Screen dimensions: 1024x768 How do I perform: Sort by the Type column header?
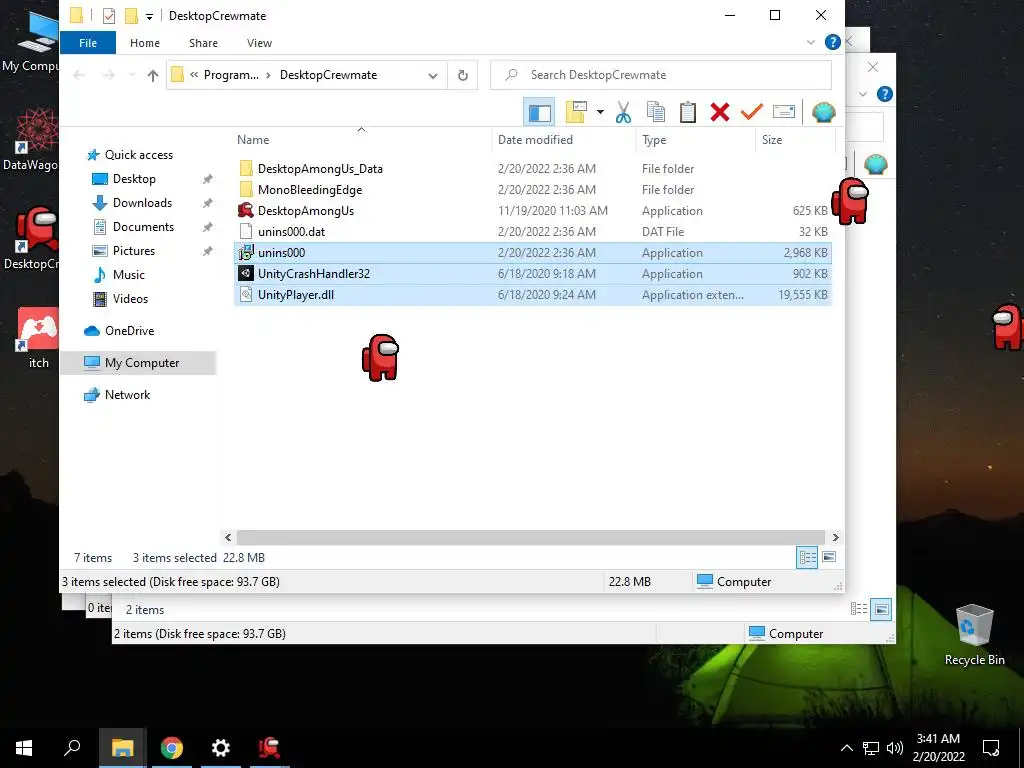click(695, 140)
